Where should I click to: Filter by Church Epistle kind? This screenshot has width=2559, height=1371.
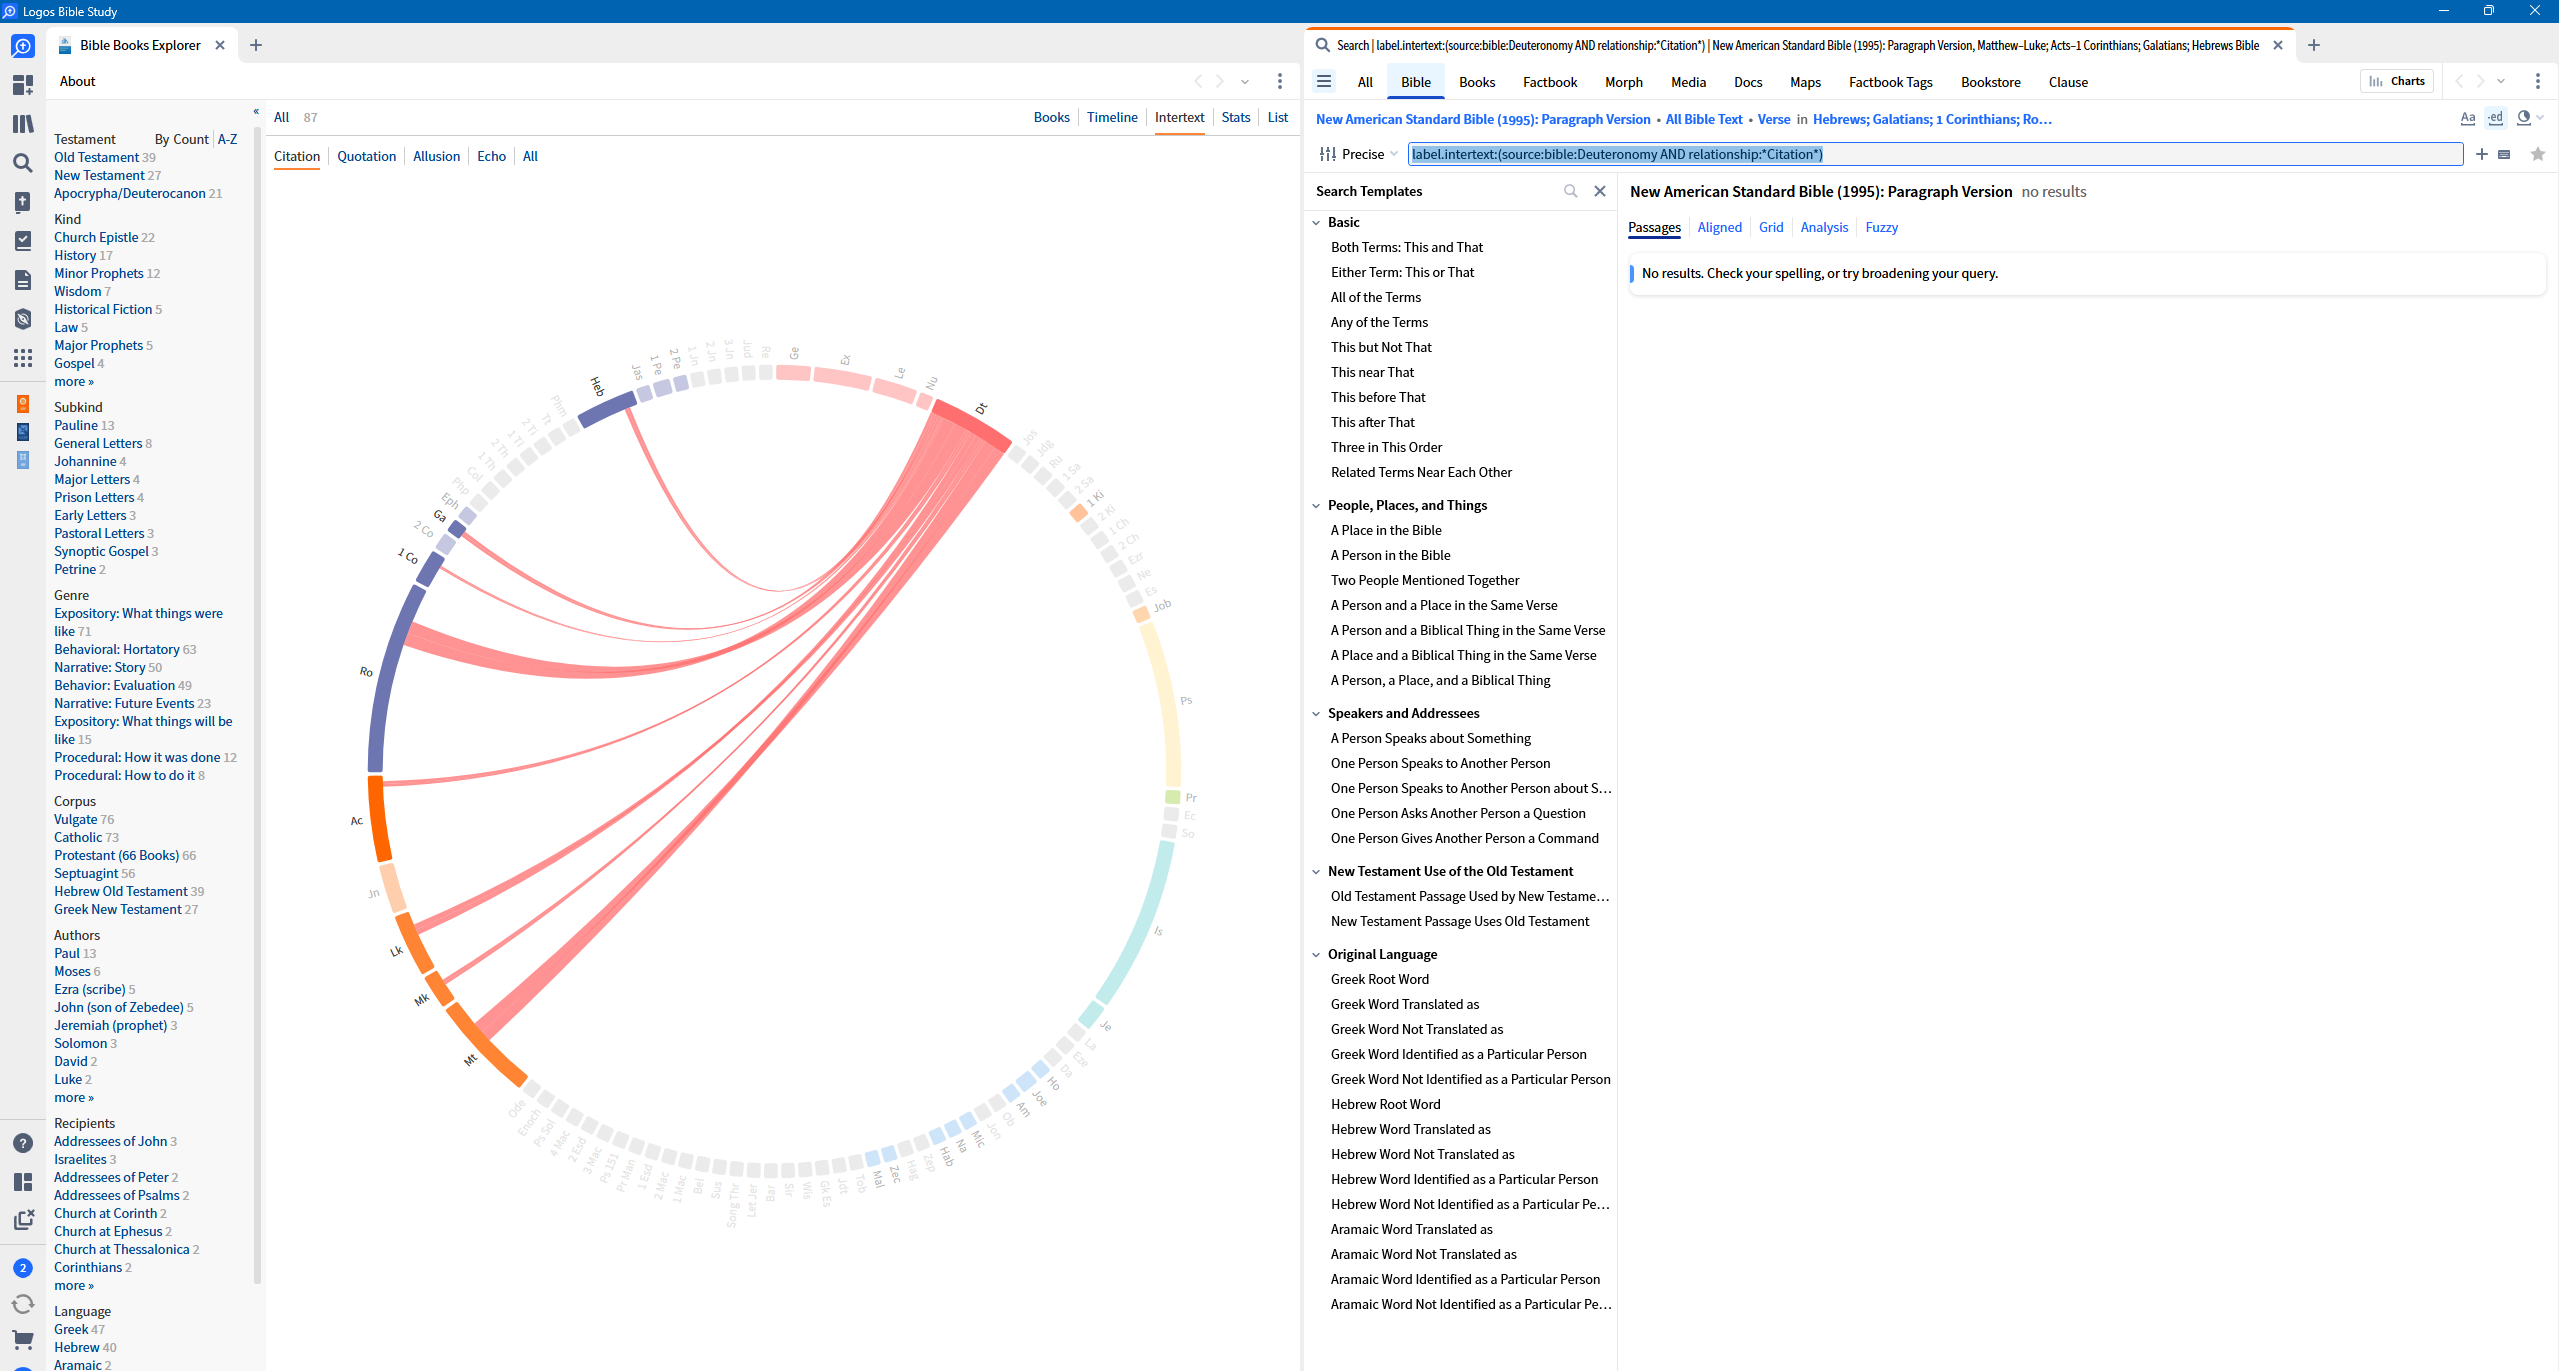click(96, 237)
